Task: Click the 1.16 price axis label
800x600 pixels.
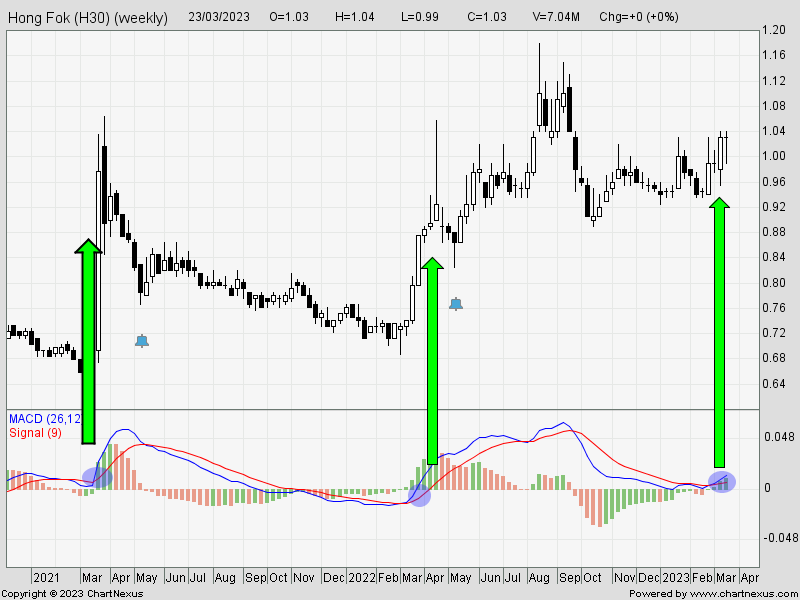Action: [x=773, y=55]
